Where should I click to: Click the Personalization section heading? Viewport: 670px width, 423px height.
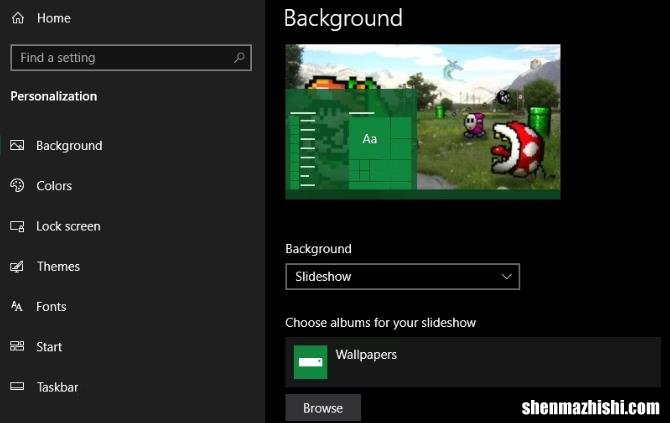[x=54, y=96]
